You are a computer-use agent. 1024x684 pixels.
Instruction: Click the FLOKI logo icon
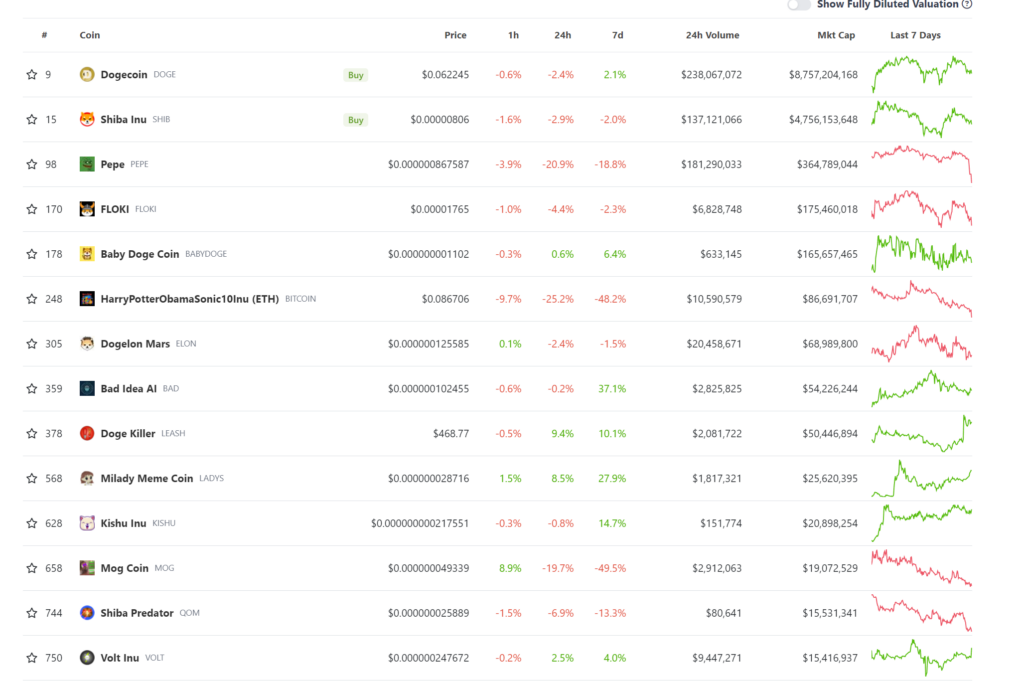[87, 209]
